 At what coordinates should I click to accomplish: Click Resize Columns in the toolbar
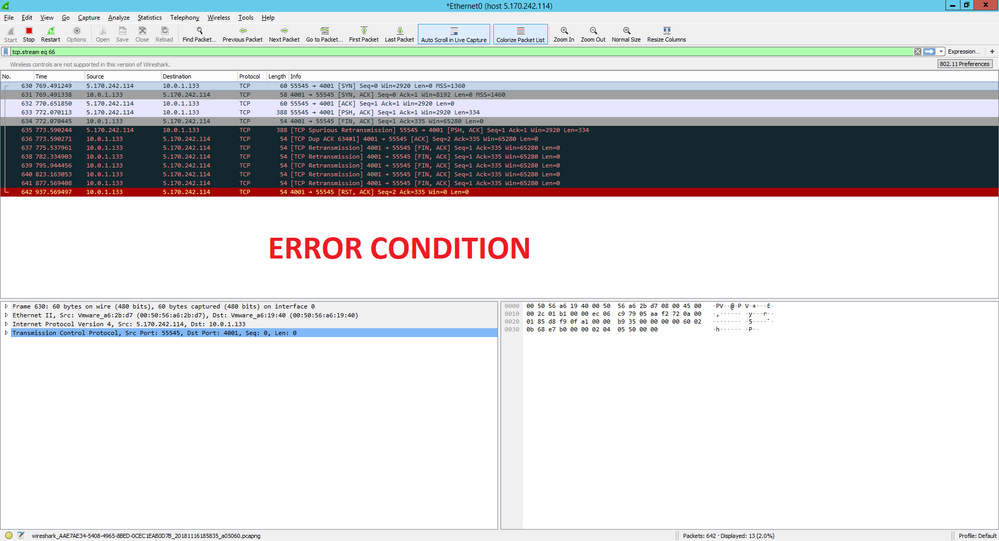pyautogui.click(x=666, y=34)
